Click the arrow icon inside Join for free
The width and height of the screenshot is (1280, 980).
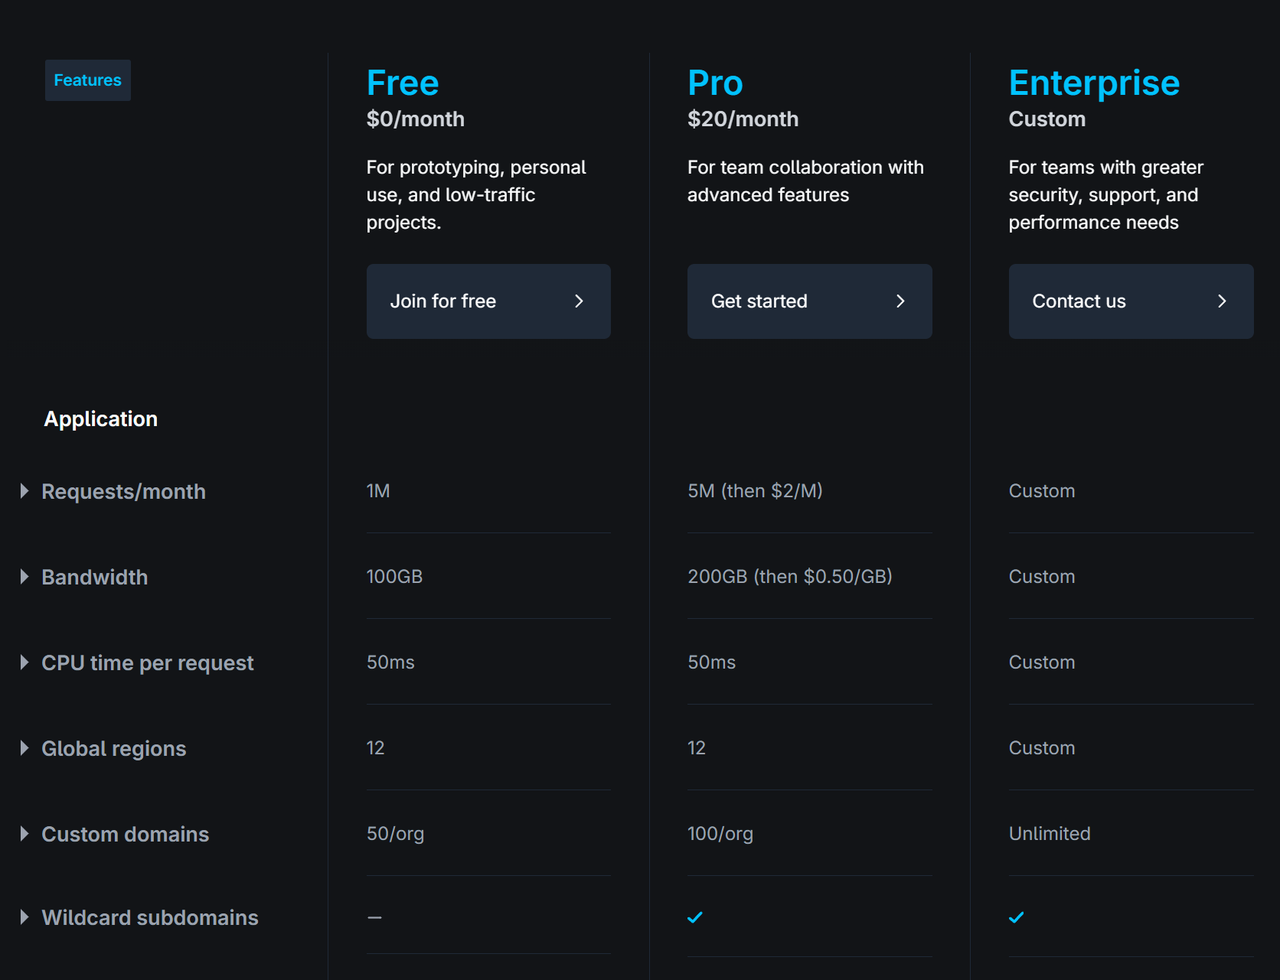pyautogui.click(x=579, y=301)
